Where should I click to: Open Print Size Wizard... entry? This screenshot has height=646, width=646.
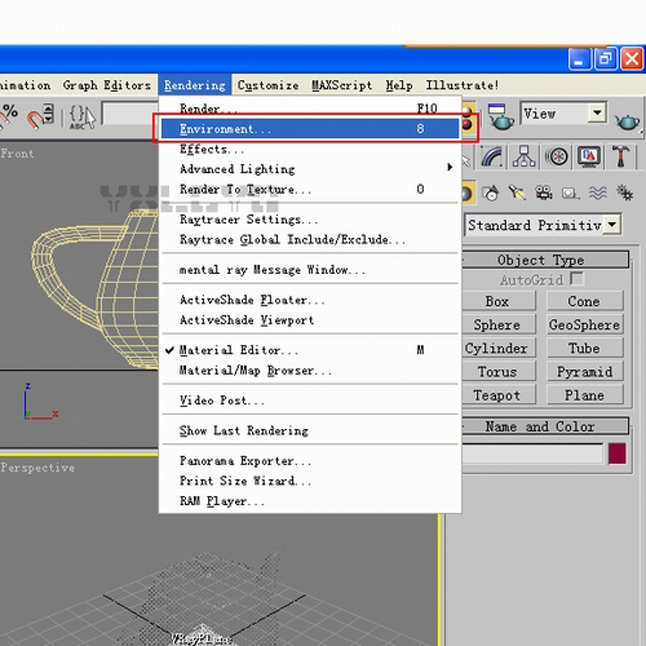310,481
